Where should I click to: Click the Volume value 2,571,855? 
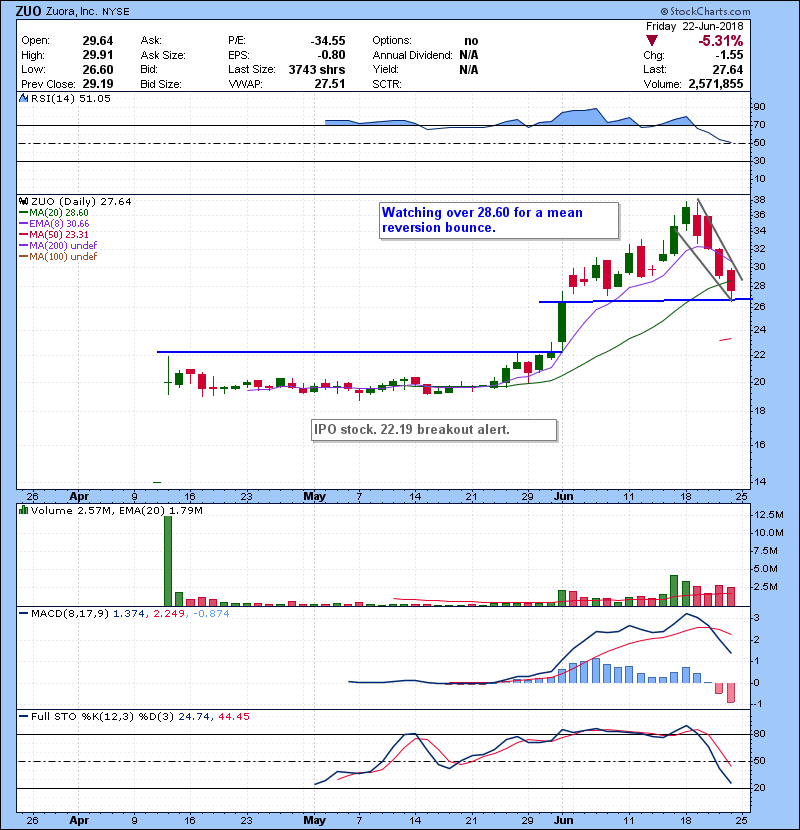pos(716,84)
